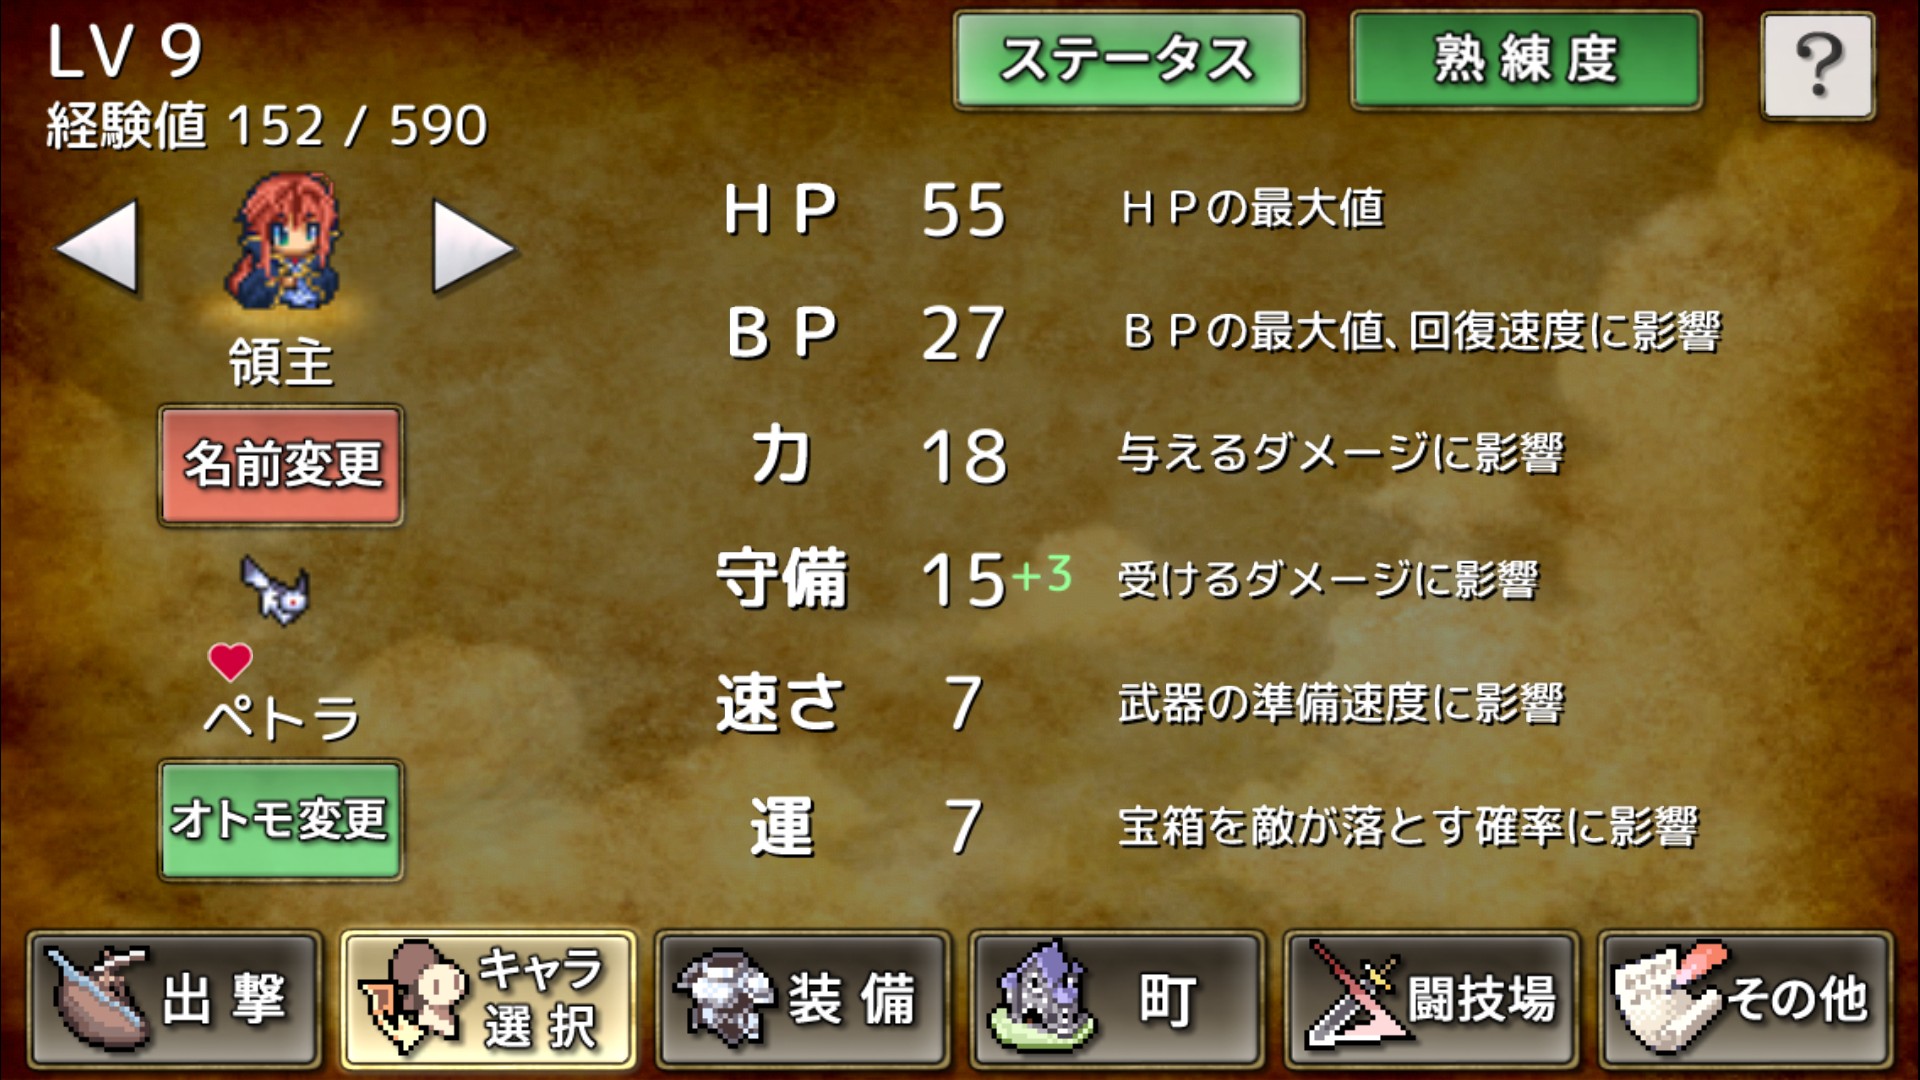Image resolution: width=1920 pixels, height=1080 pixels.
Task: Click the 名前変更 rename button
Action: (281, 465)
